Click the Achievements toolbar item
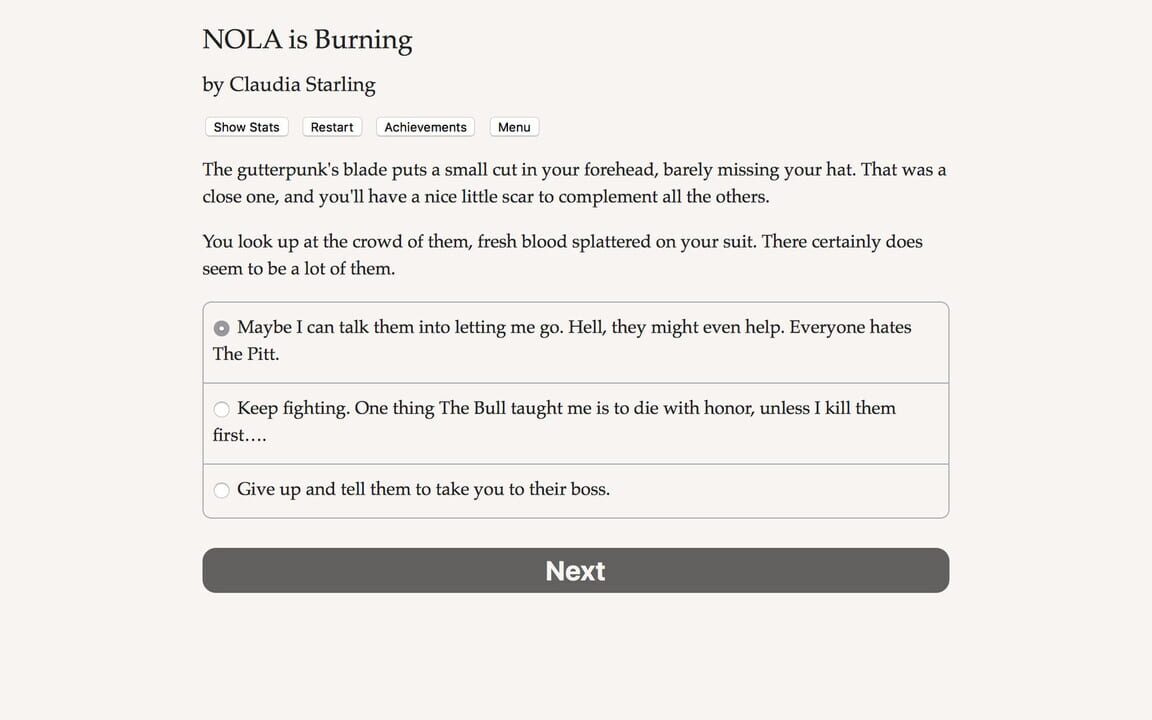This screenshot has width=1152, height=720. [424, 127]
